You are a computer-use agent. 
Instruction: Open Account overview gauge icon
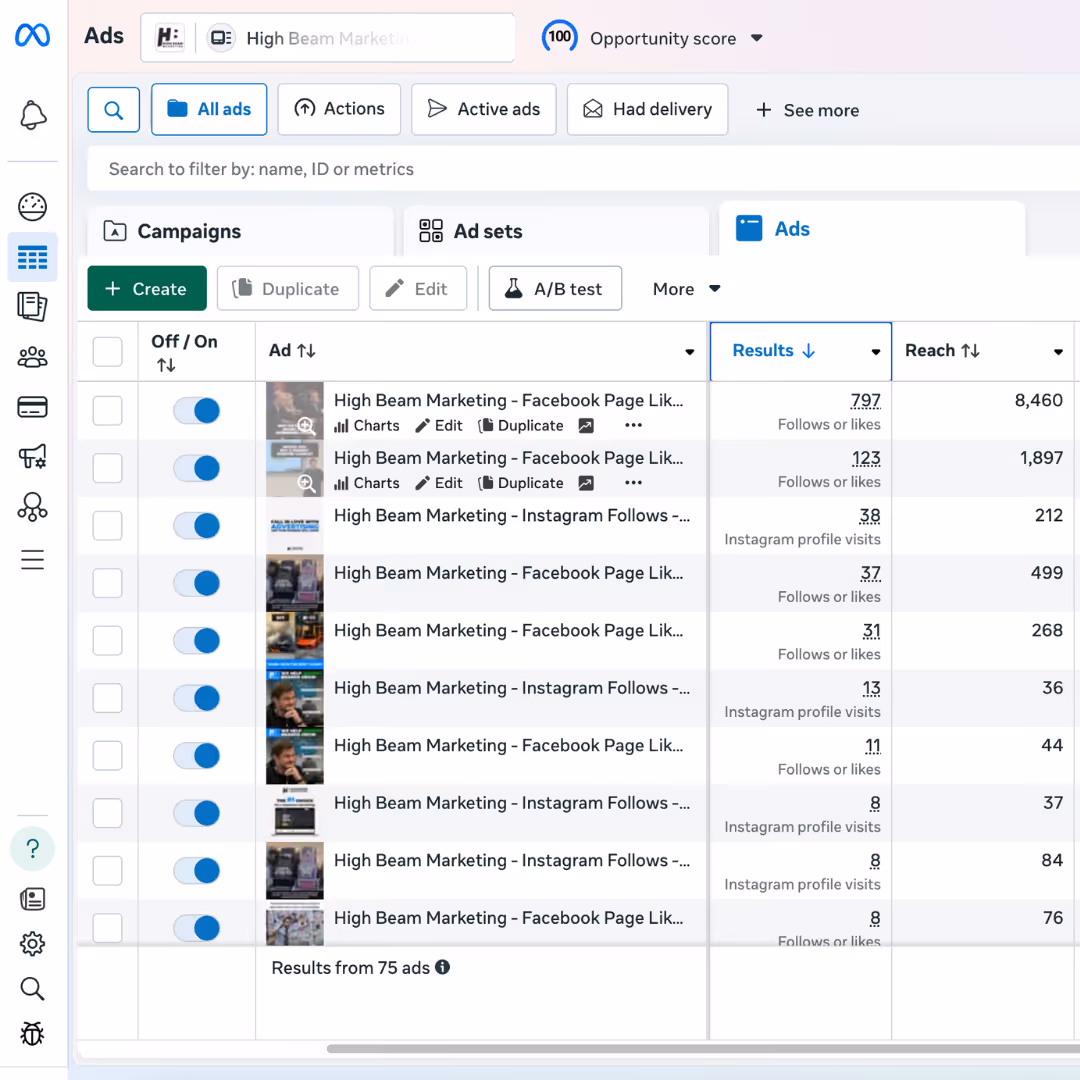pyautogui.click(x=32, y=207)
